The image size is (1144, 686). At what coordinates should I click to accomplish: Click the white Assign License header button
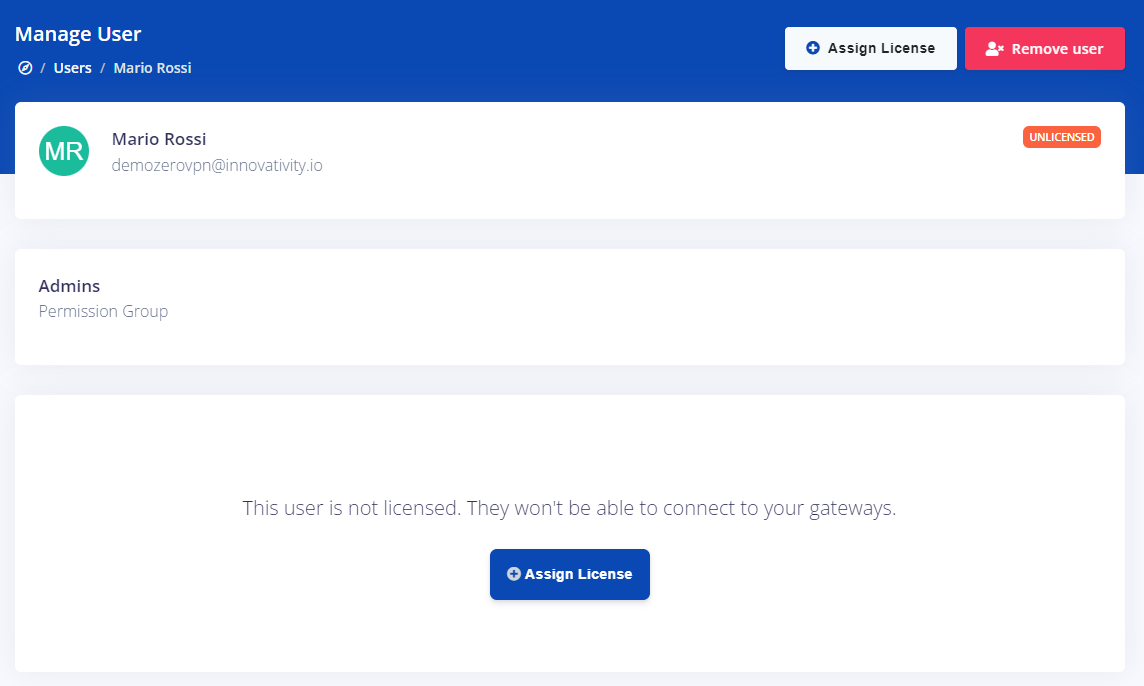(870, 48)
